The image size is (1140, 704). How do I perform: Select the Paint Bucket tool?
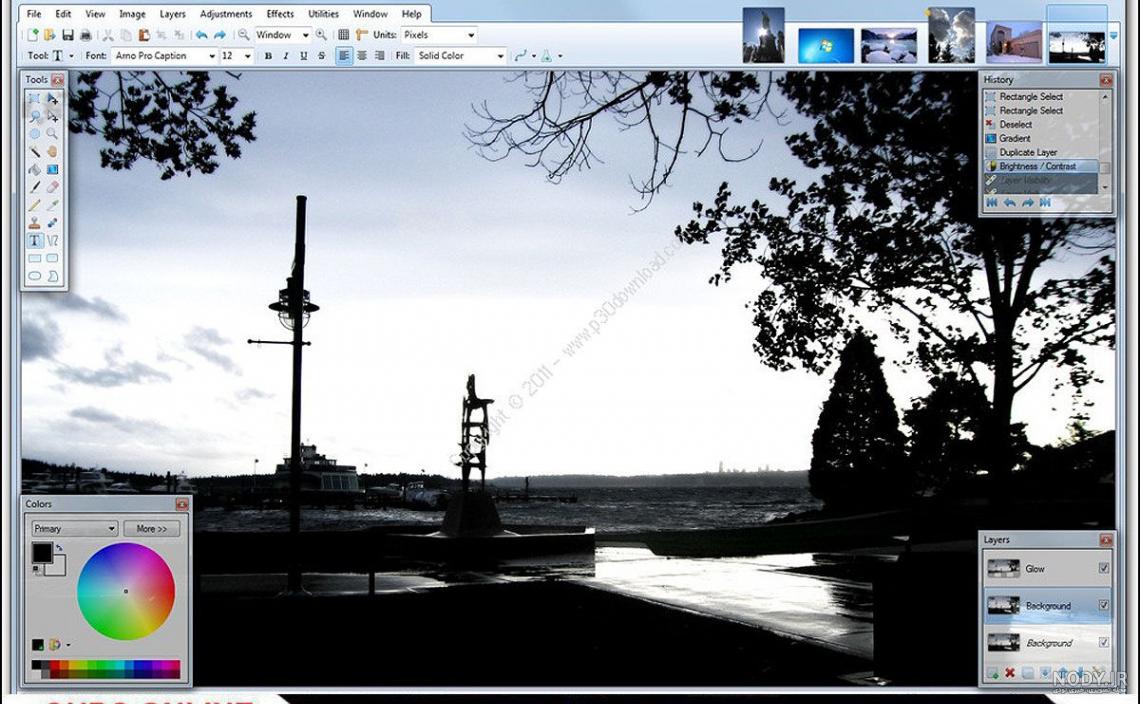tap(34, 169)
